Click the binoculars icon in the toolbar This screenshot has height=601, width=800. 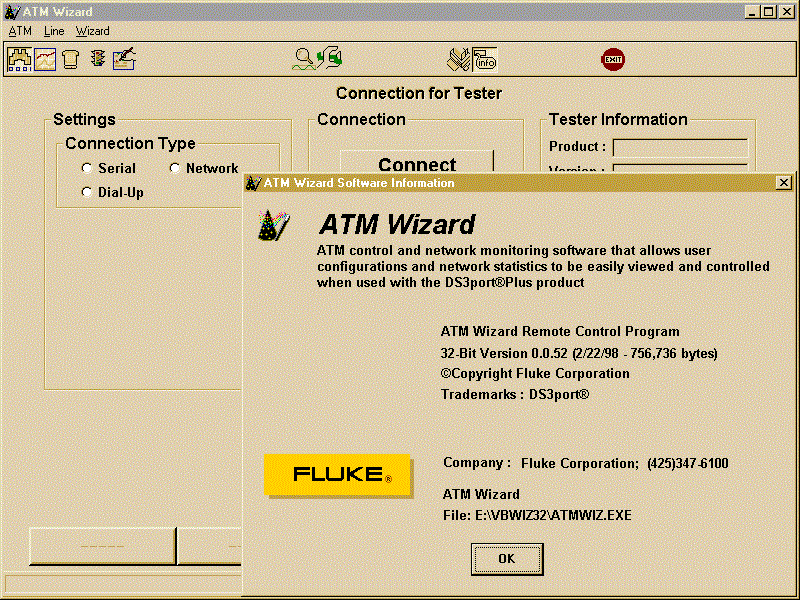click(x=19, y=59)
